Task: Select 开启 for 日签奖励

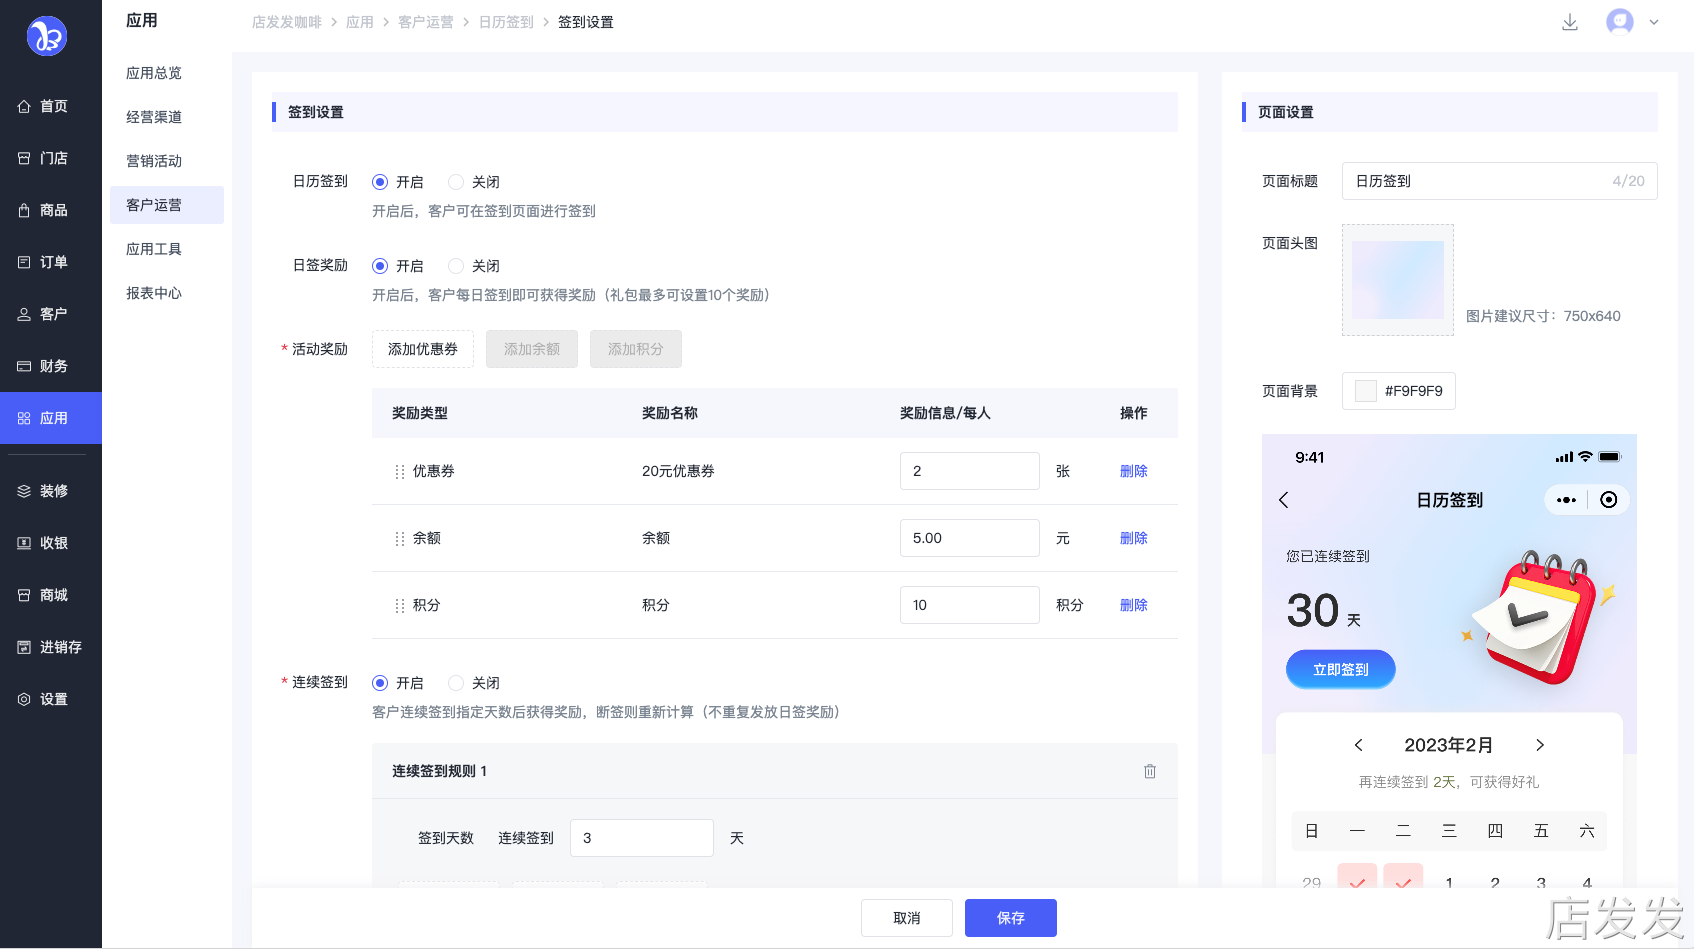Action: [x=380, y=266]
